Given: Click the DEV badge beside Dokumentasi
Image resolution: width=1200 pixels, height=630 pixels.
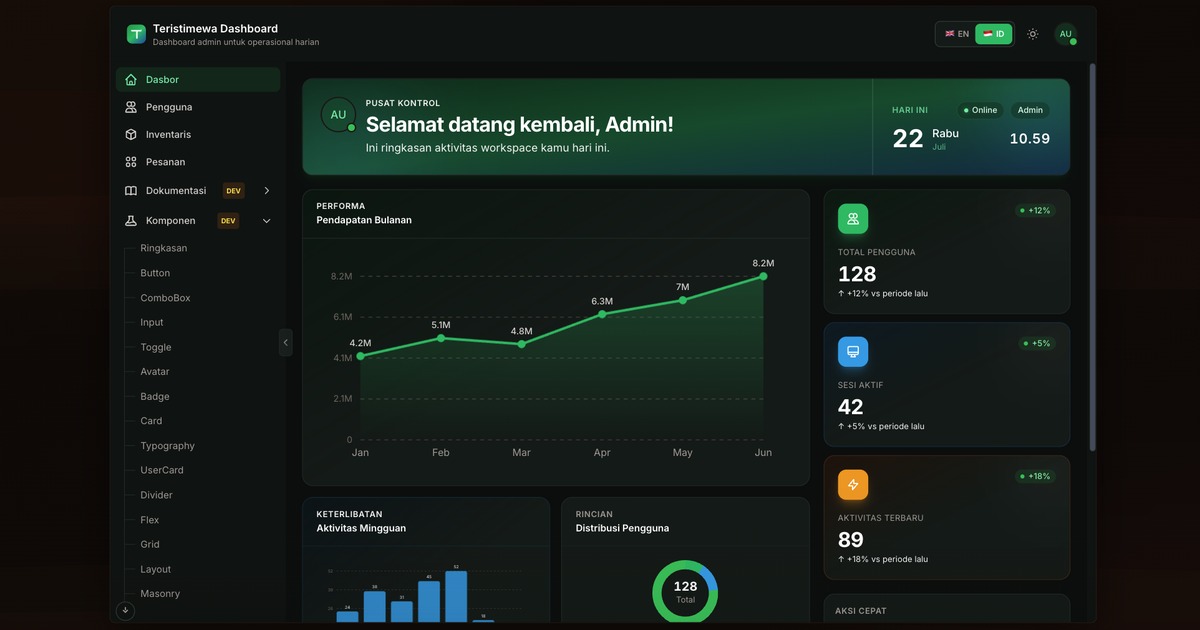Looking at the screenshot, I should 233,191.
